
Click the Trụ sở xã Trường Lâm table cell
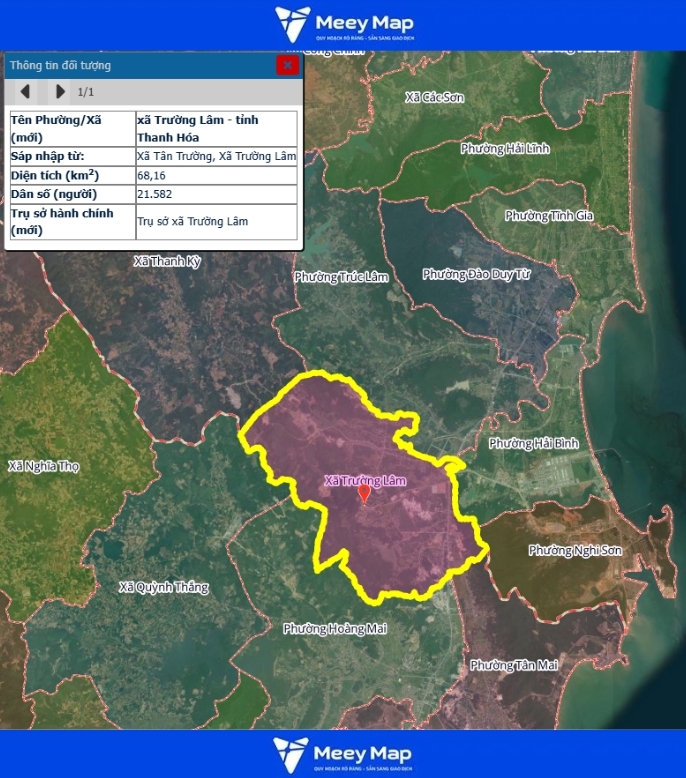coord(216,221)
